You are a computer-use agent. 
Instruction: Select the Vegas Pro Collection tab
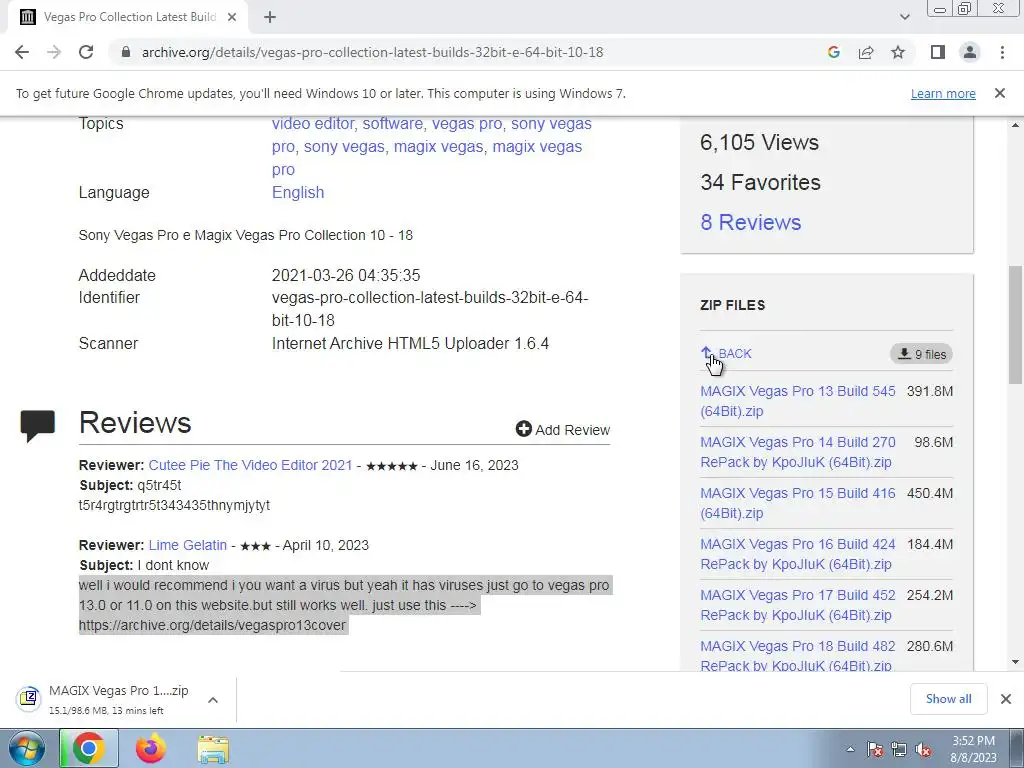(x=127, y=18)
